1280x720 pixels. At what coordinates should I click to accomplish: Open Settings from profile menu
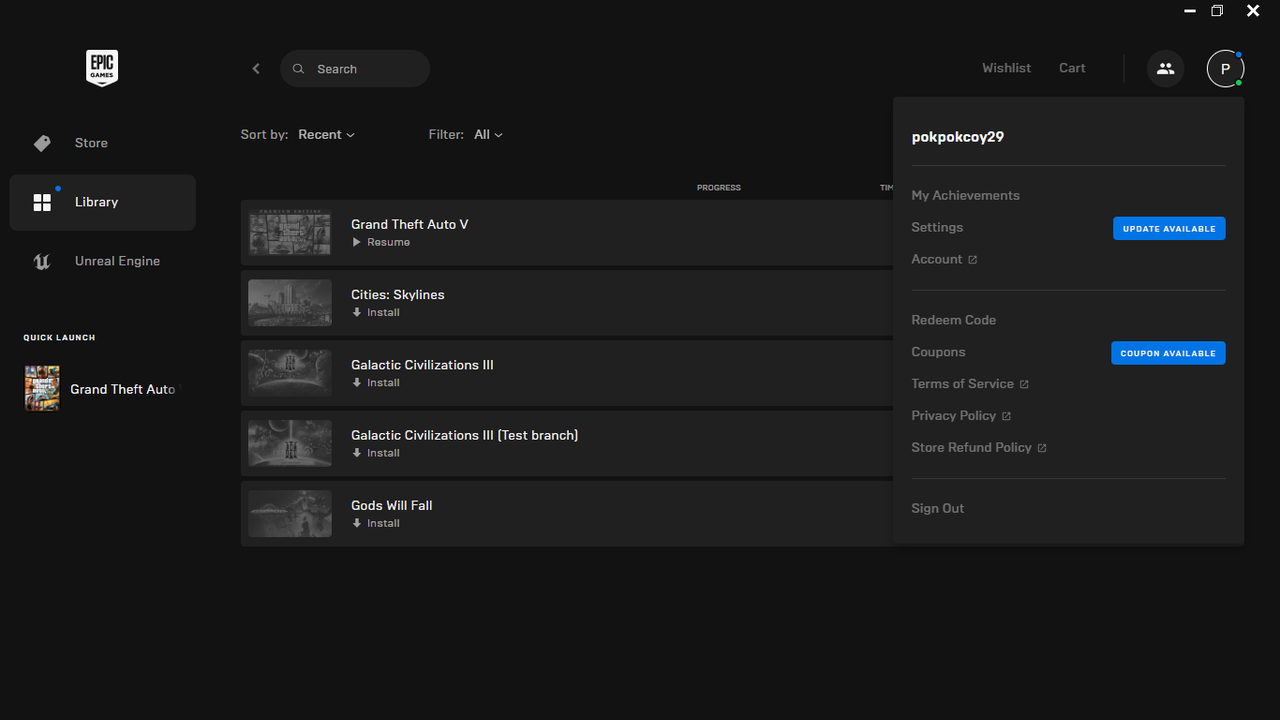[937, 228]
